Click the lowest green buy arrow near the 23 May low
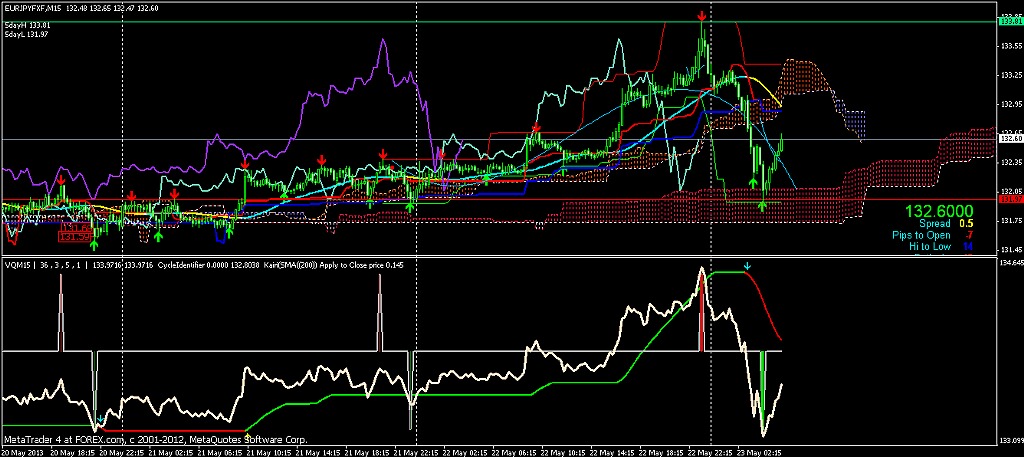The image size is (1024, 457). (x=762, y=206)
